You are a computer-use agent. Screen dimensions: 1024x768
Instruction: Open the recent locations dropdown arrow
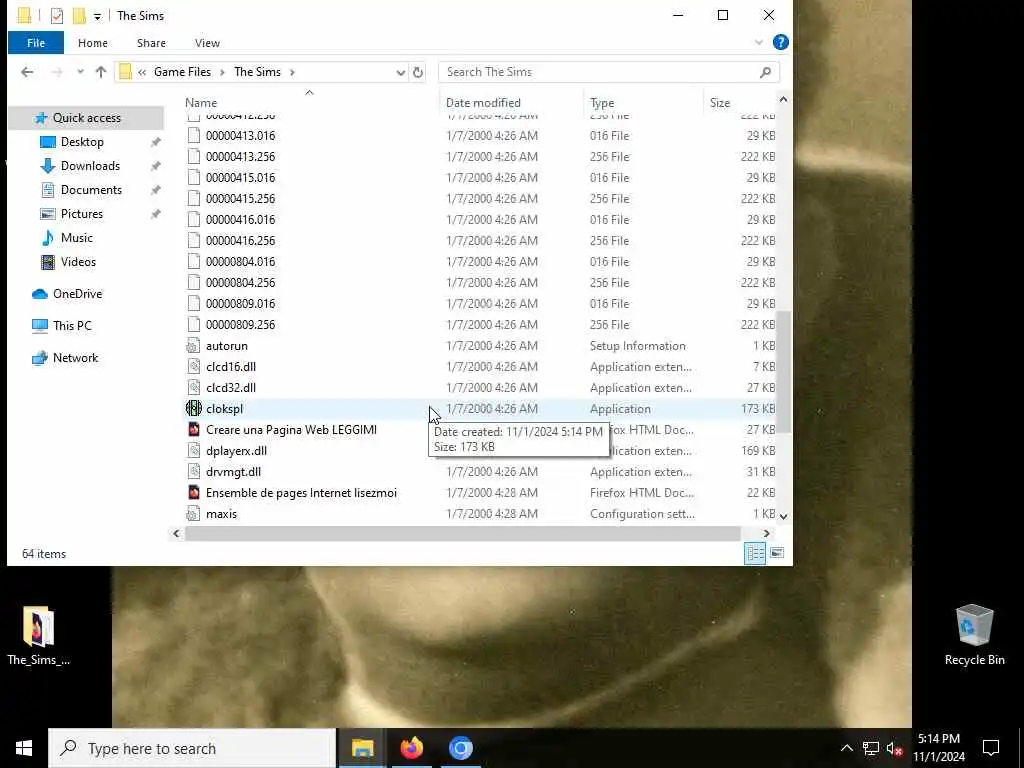point(80,72)
